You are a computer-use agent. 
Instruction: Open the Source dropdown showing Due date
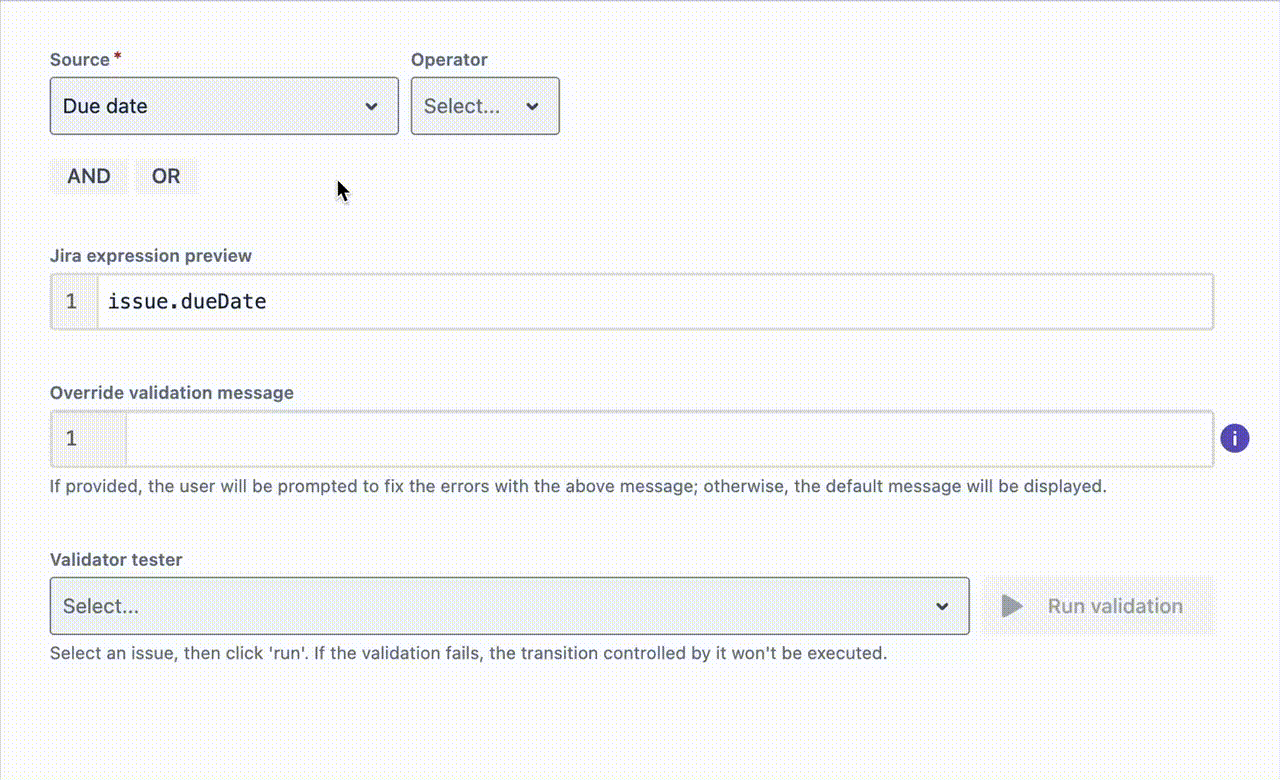coord(224,106)
